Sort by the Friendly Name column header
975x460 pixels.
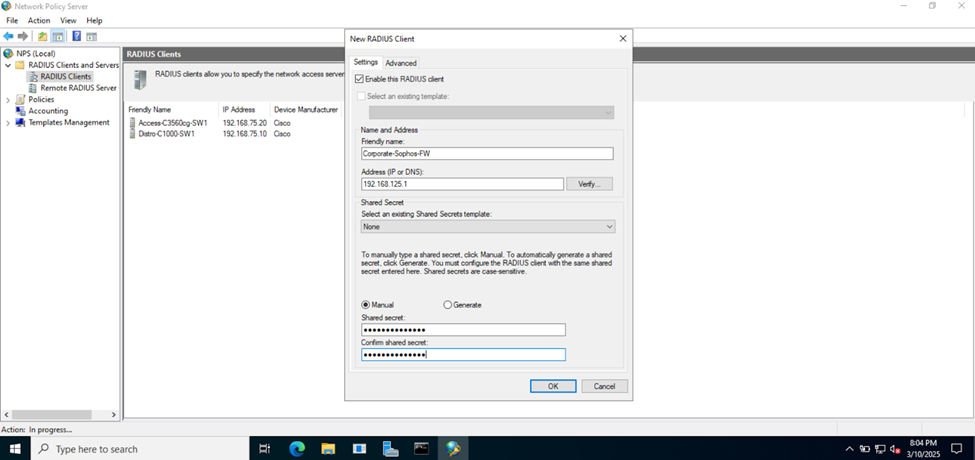click(172, 109)
